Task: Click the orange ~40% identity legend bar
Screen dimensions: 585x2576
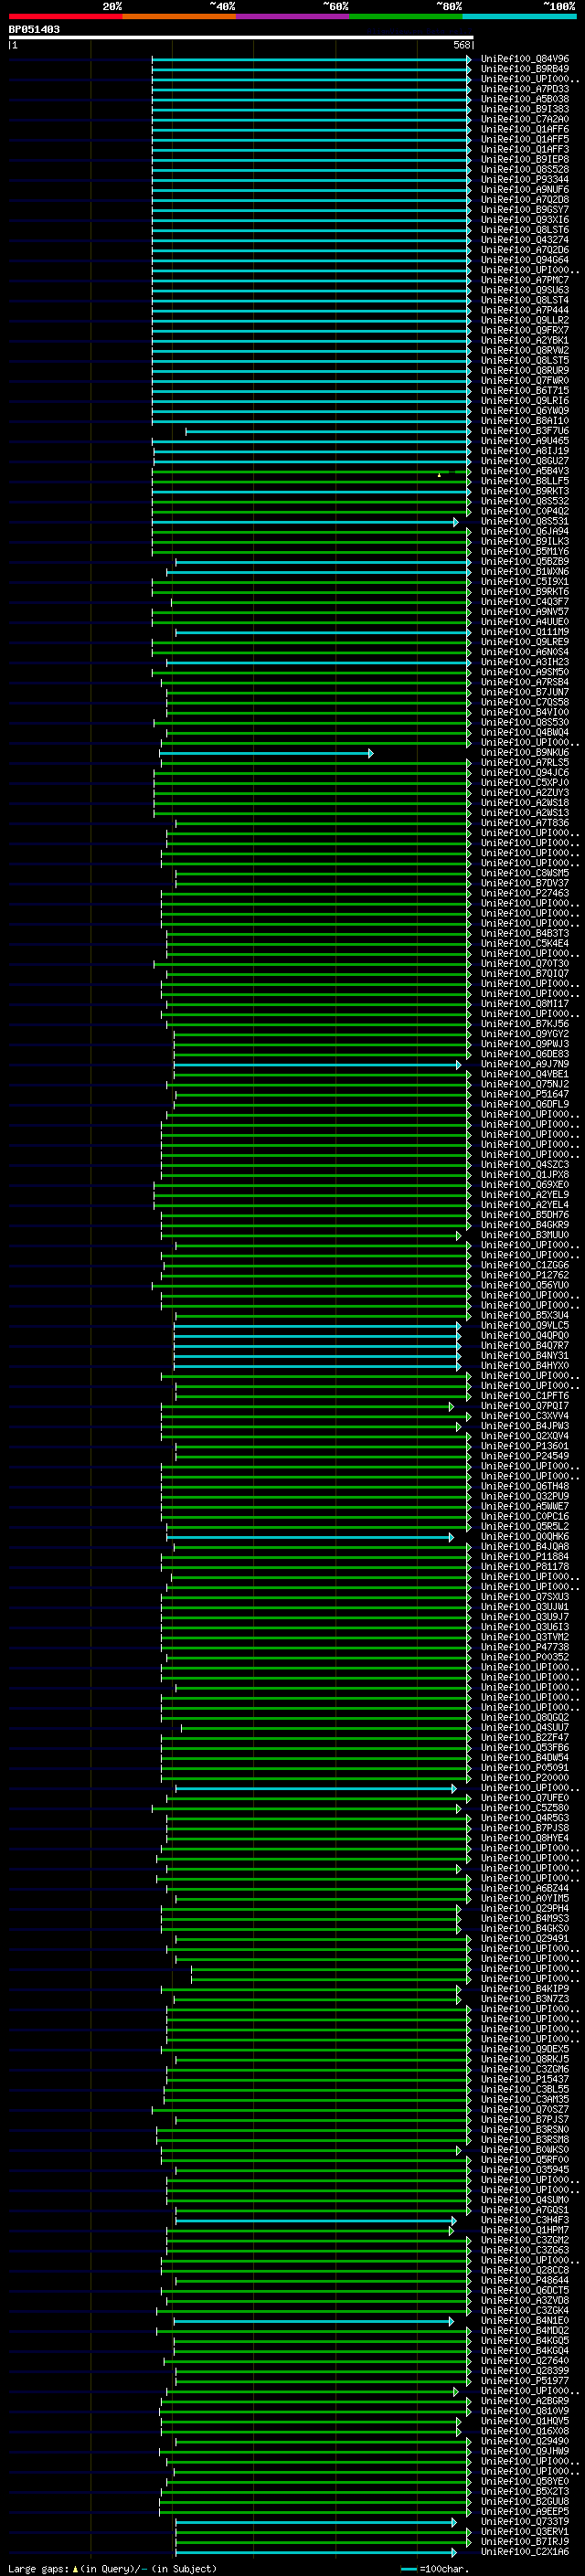Action: tap(179, 16)
